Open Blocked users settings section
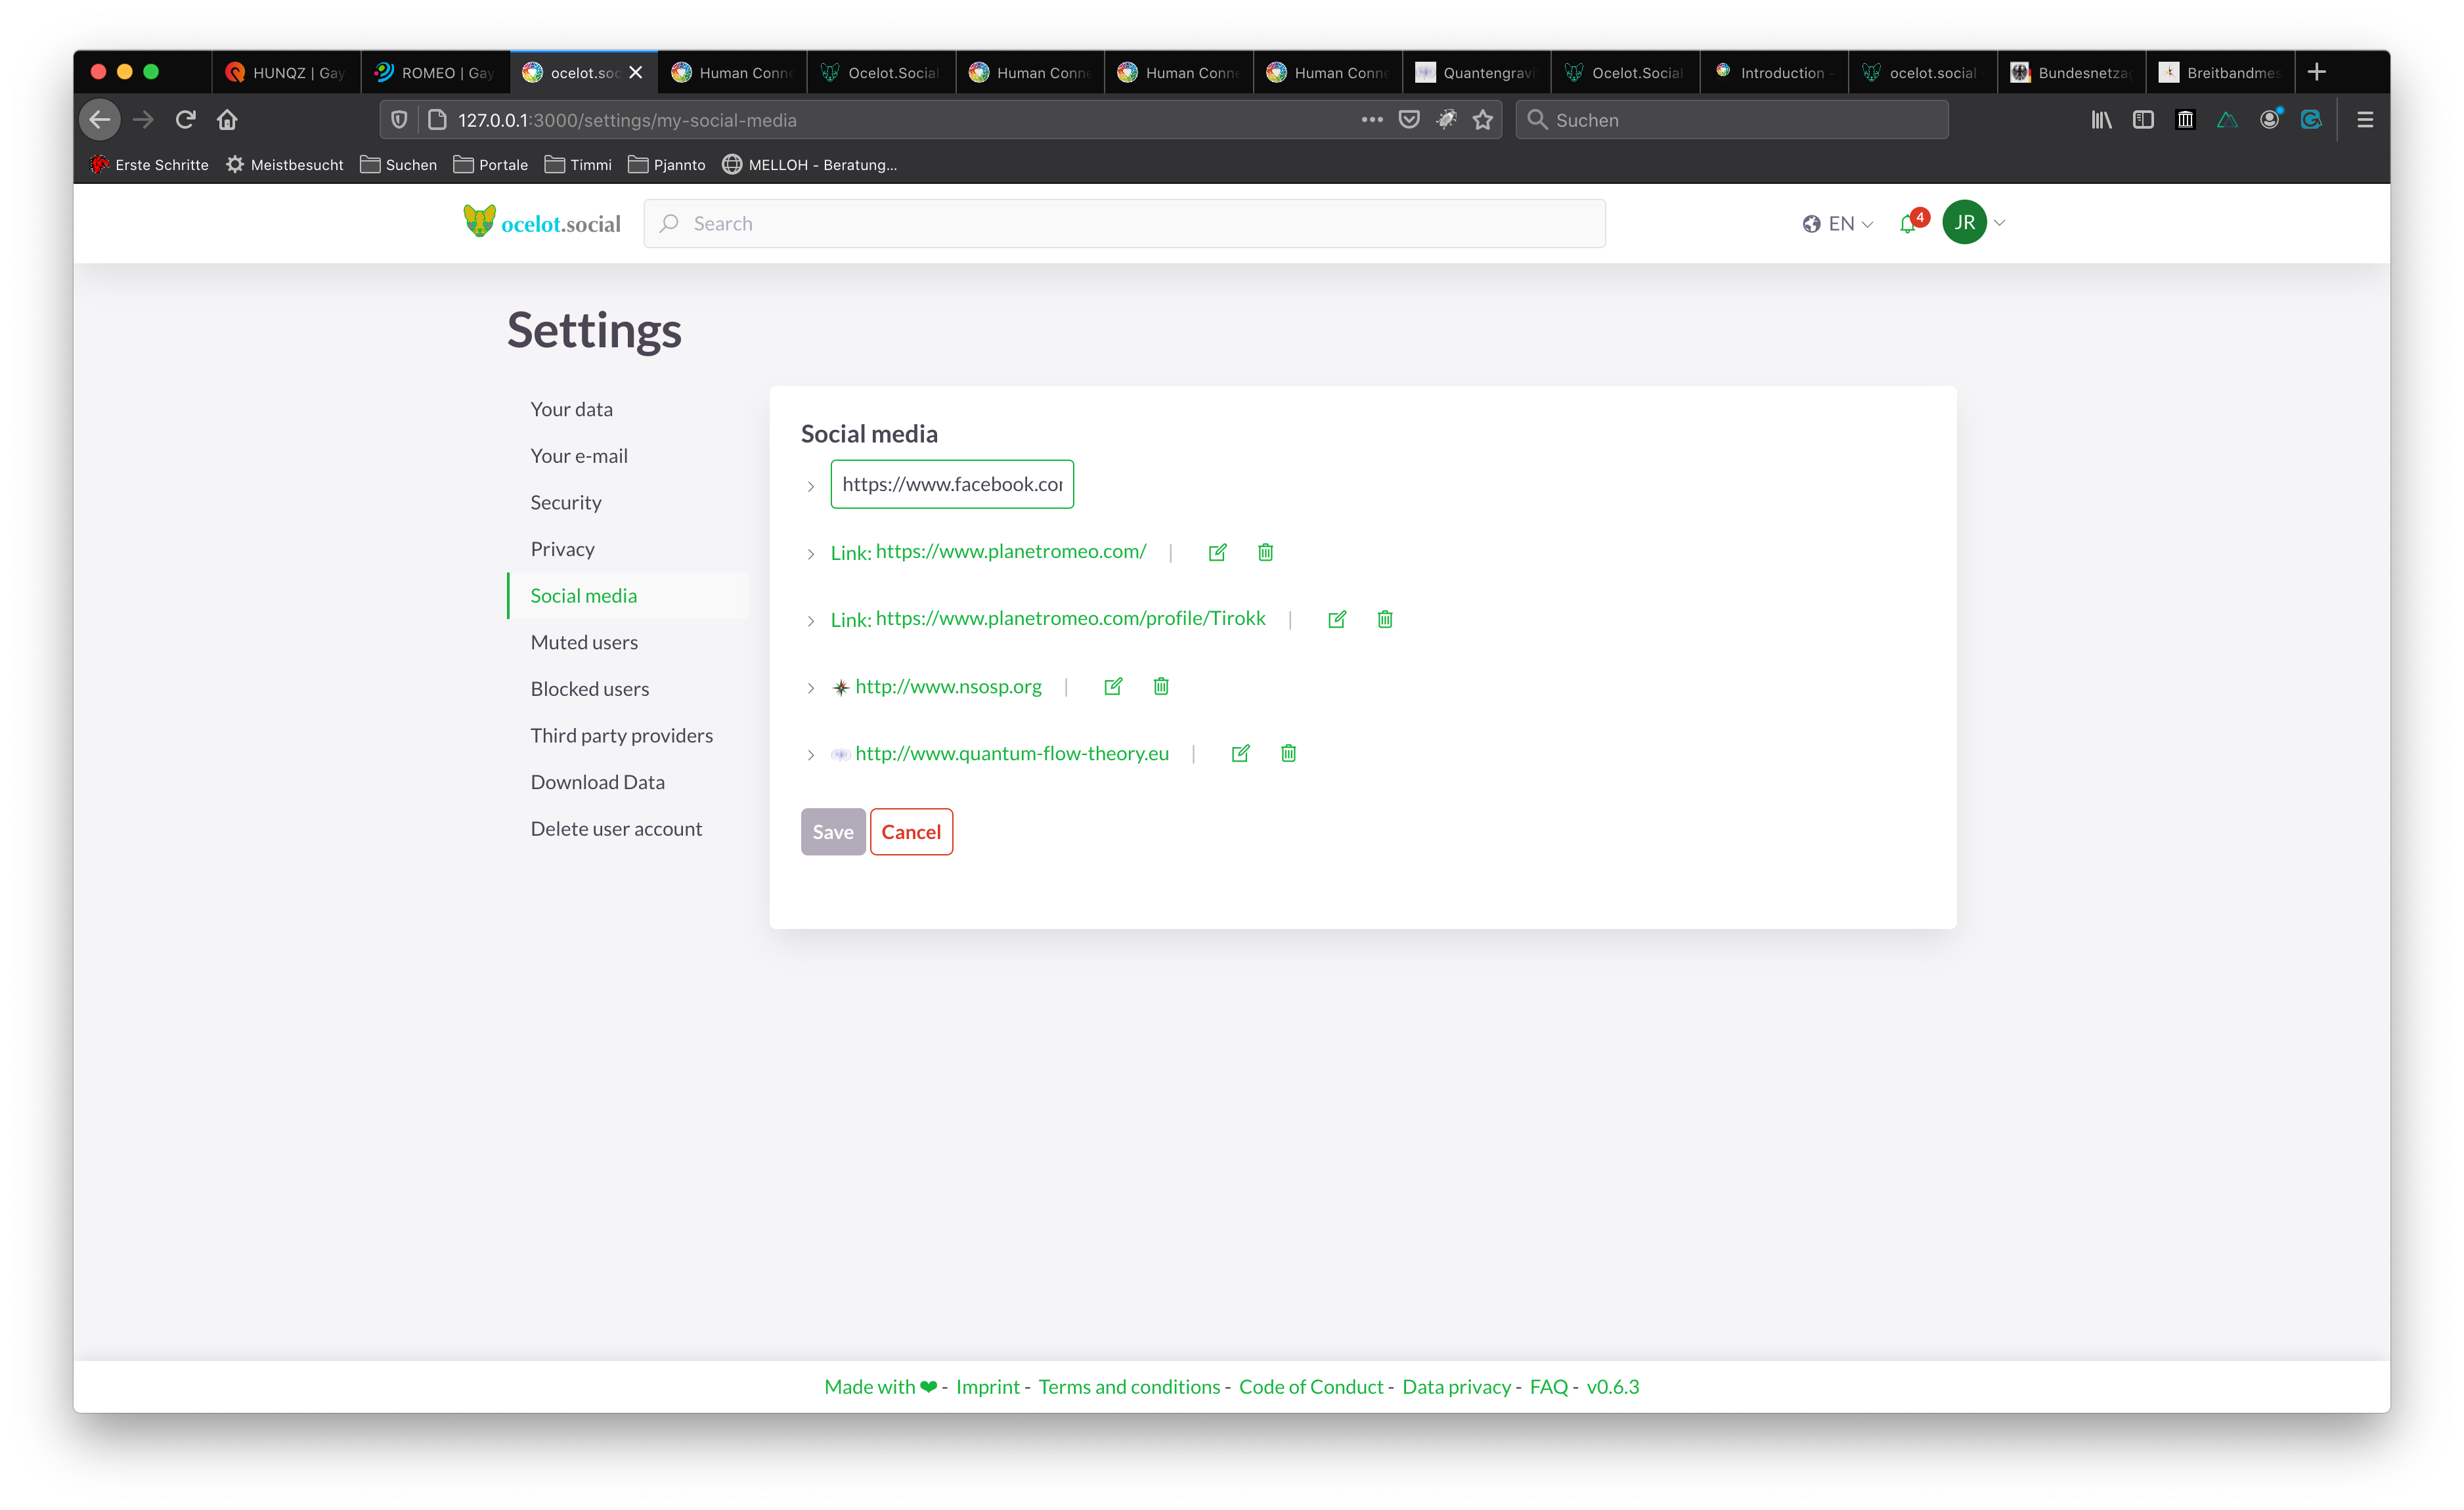 click(x=589, y=689)
